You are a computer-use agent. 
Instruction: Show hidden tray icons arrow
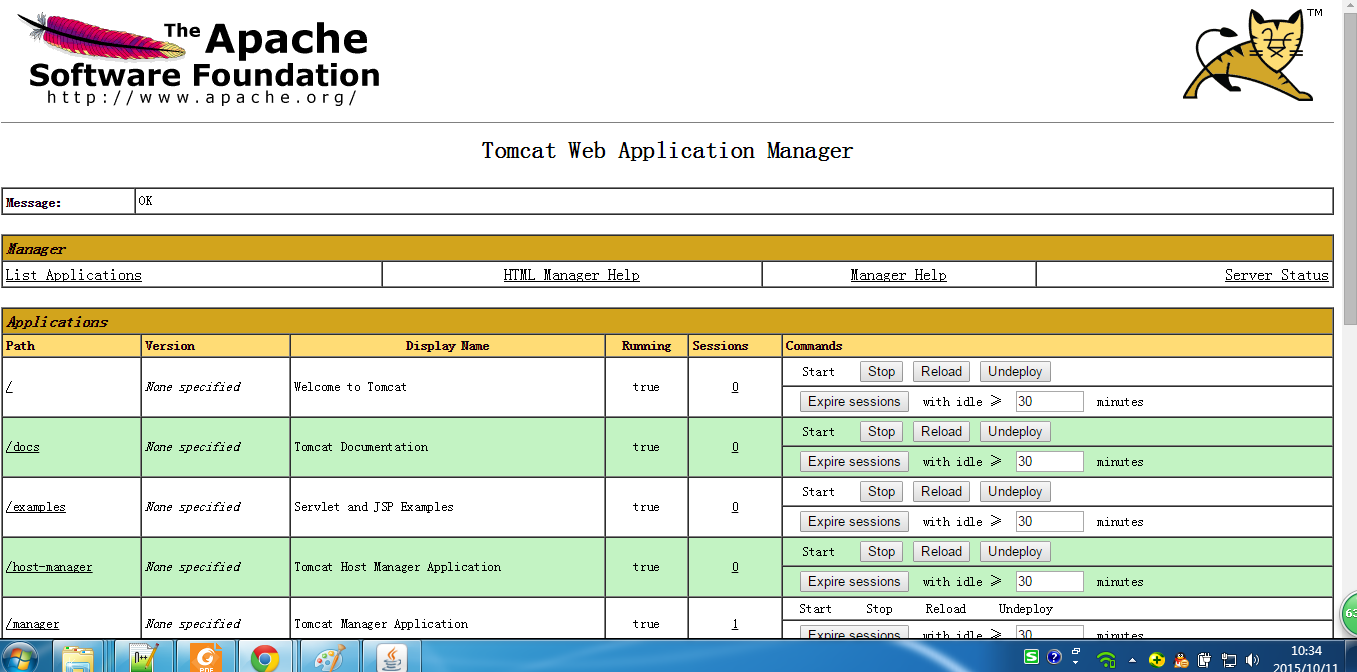coord(1132,660)
